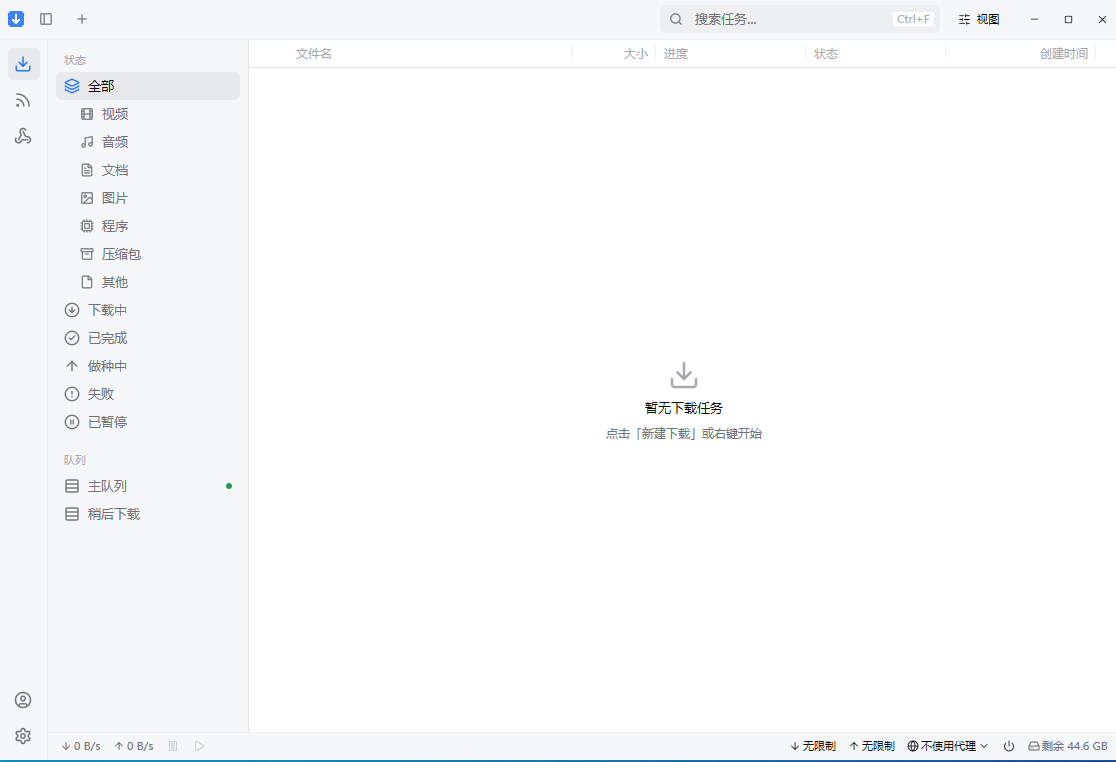Click the 剩余 44.6 GB disk space indicator
Screen dimensions: 1116x762
point(1068,746)
